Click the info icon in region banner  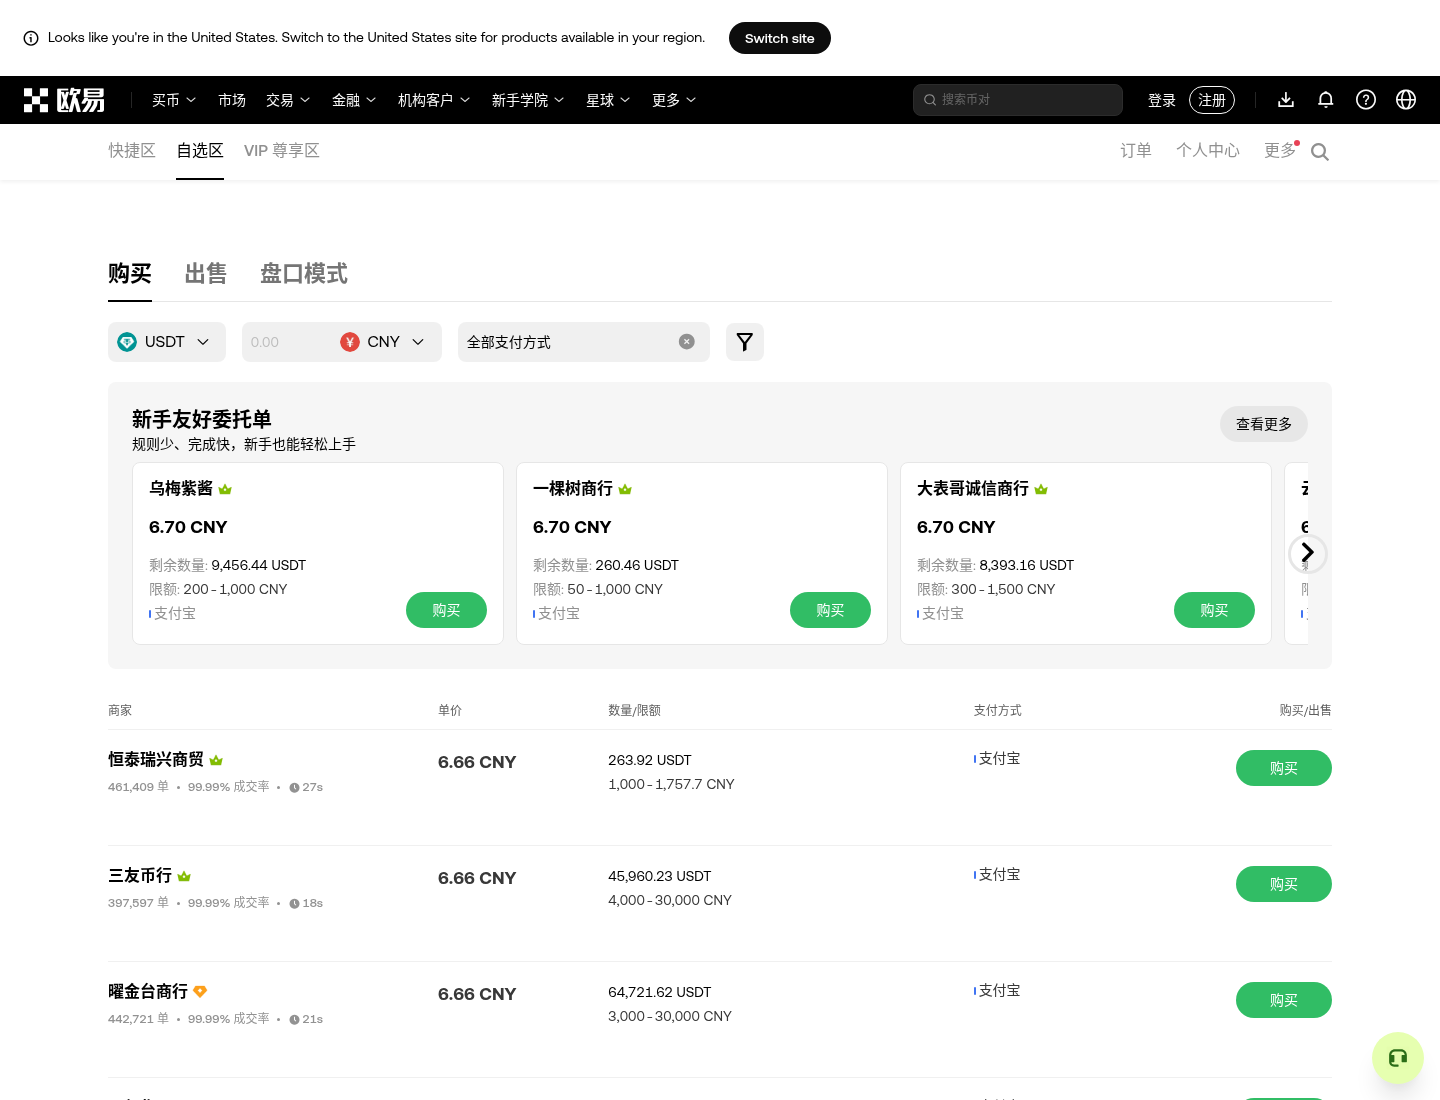click(x=31, y=38)
